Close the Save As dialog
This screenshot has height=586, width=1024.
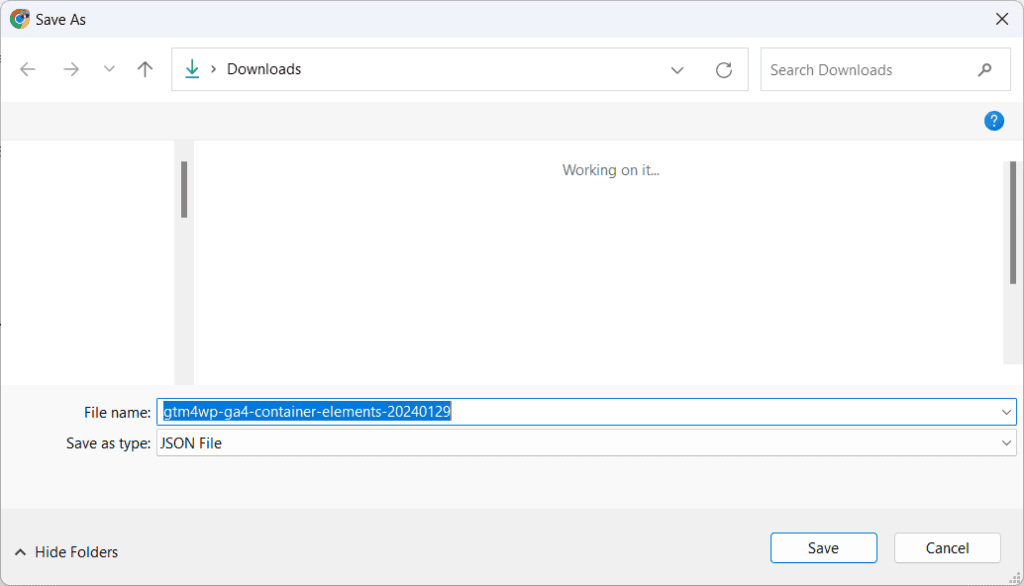tap(1002, 19)
